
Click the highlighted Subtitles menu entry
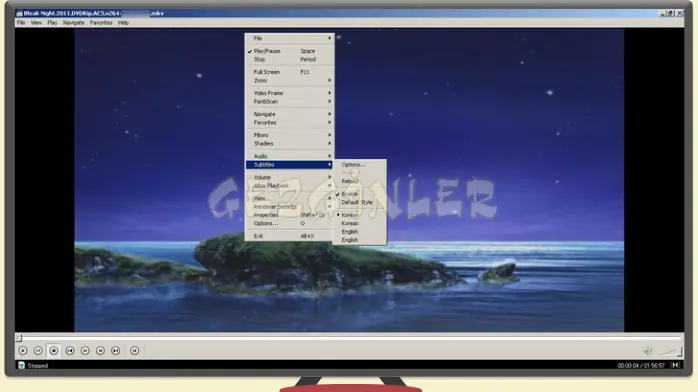[289, 165]
